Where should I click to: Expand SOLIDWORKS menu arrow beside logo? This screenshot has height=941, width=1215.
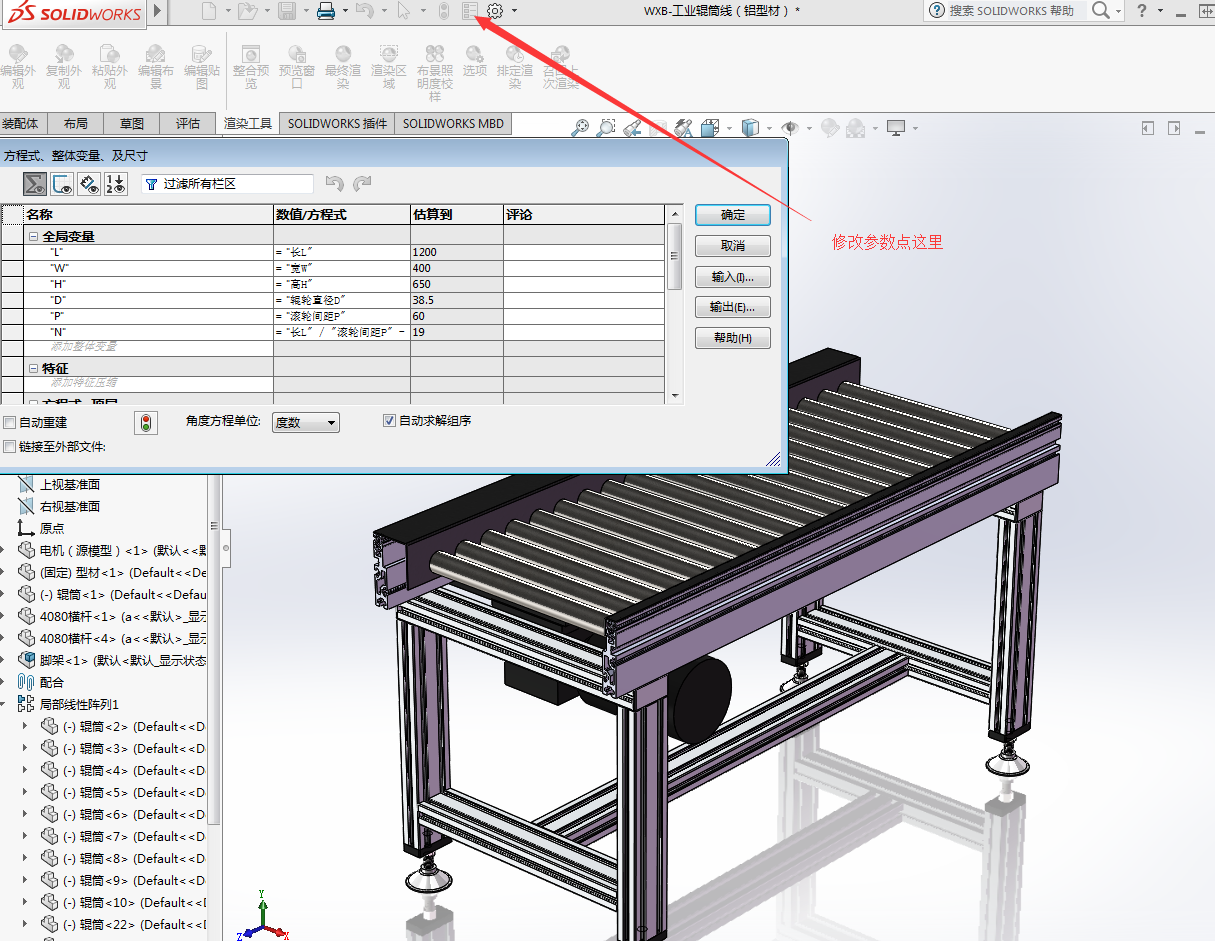(x=158, y=11)
